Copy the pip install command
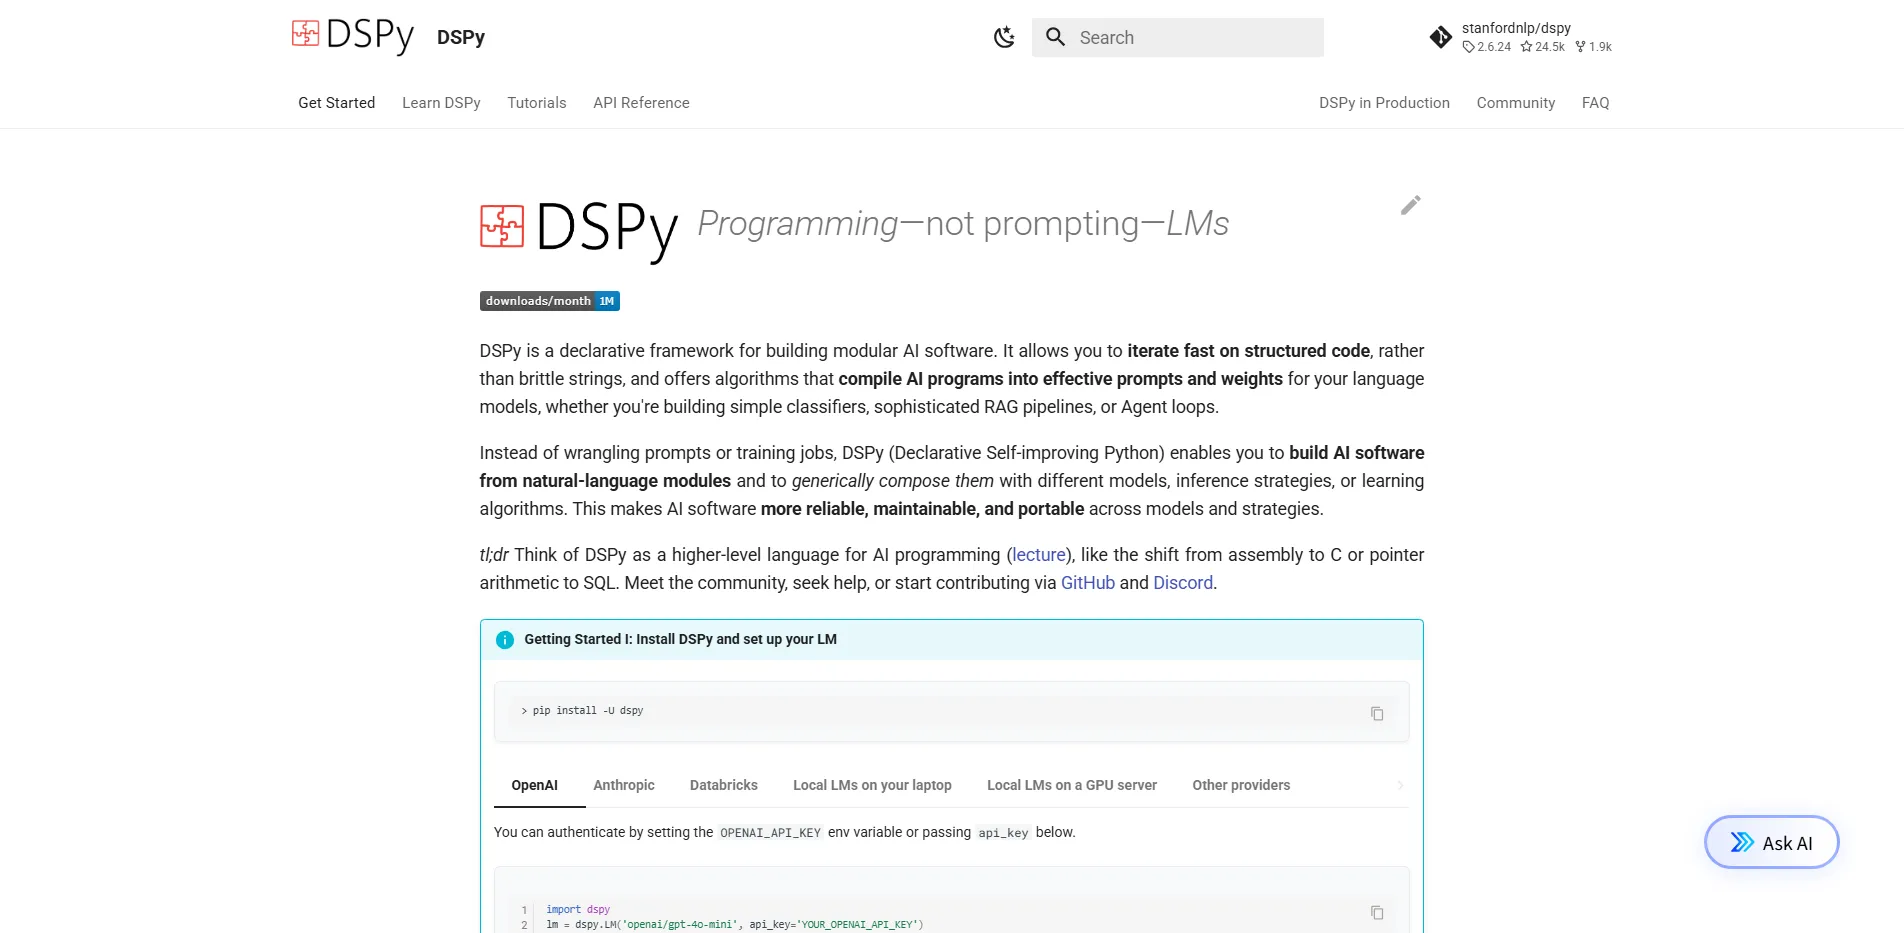The height and width of the screenshot is (933, 1904). pyautogui.click(x=1377, y=713)
